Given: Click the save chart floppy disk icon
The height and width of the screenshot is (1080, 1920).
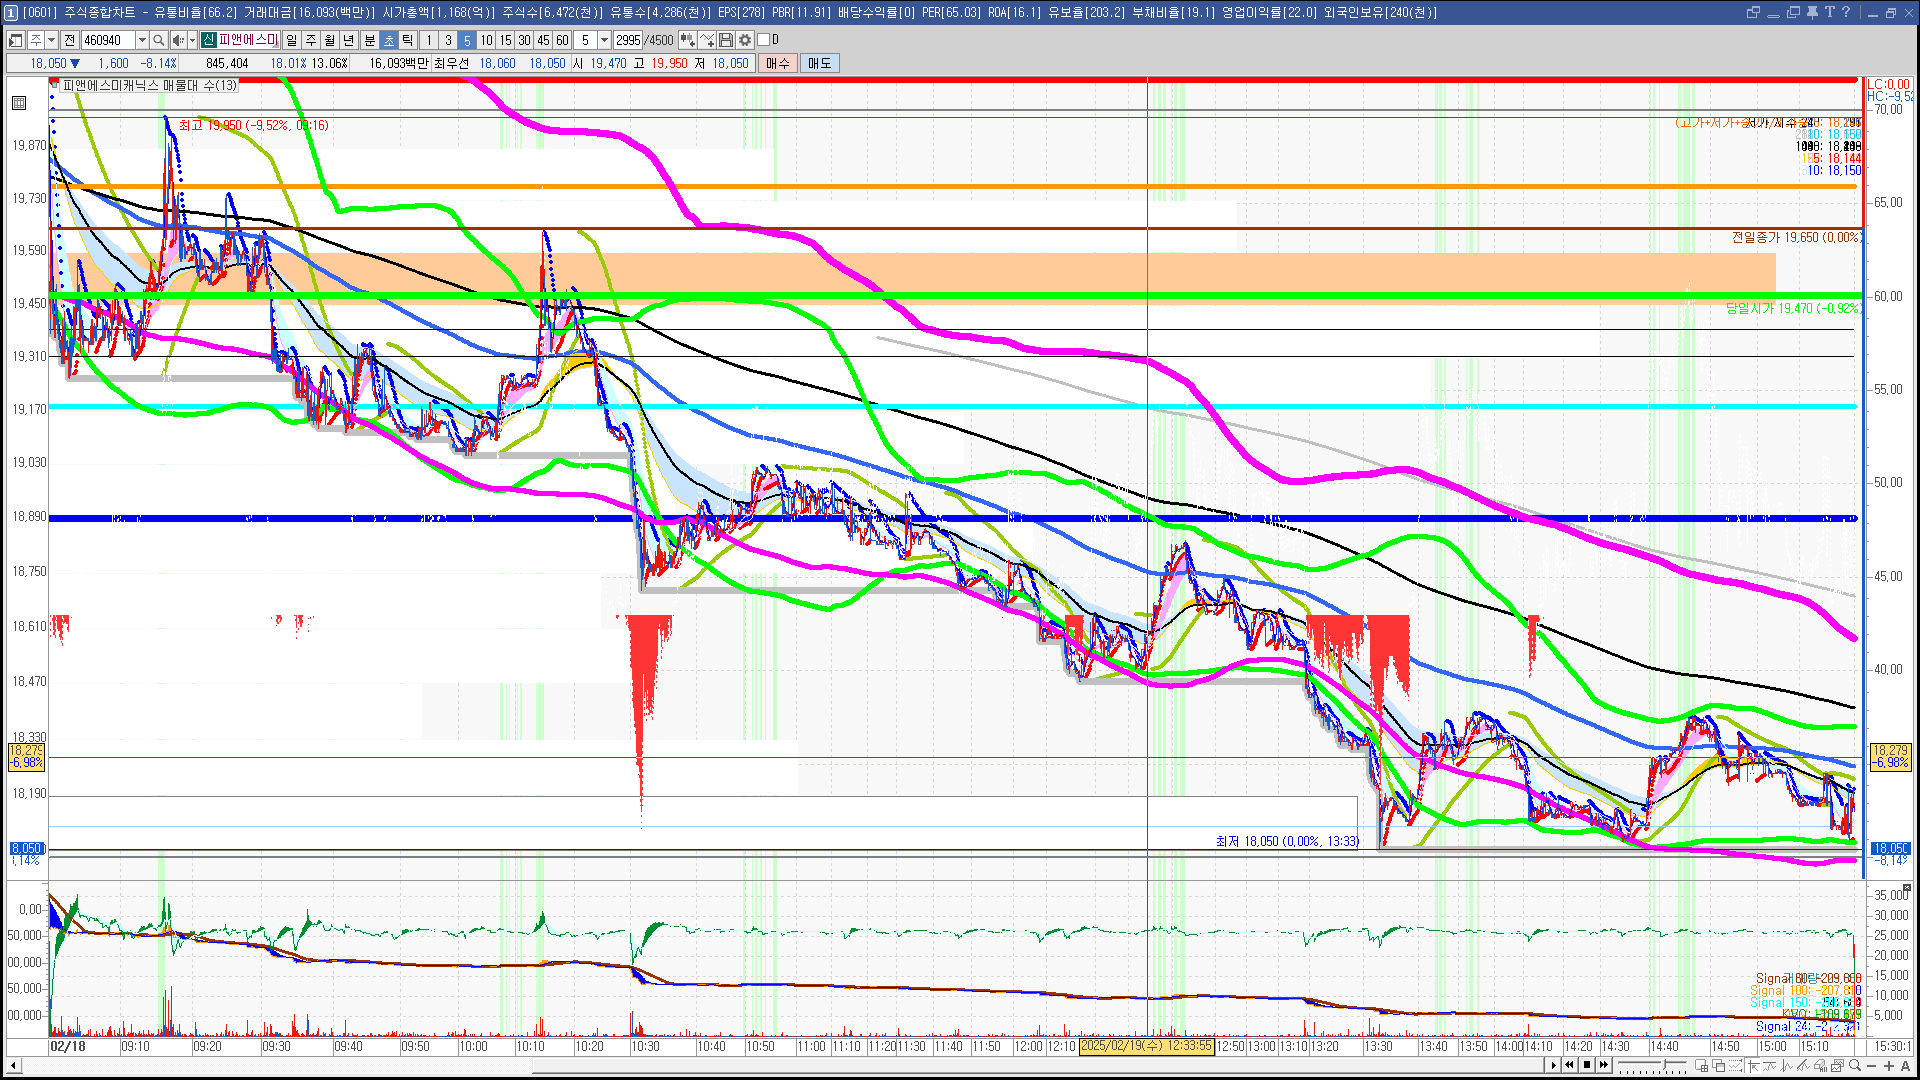Looking at the screenshot, I should tap(726, 40).
